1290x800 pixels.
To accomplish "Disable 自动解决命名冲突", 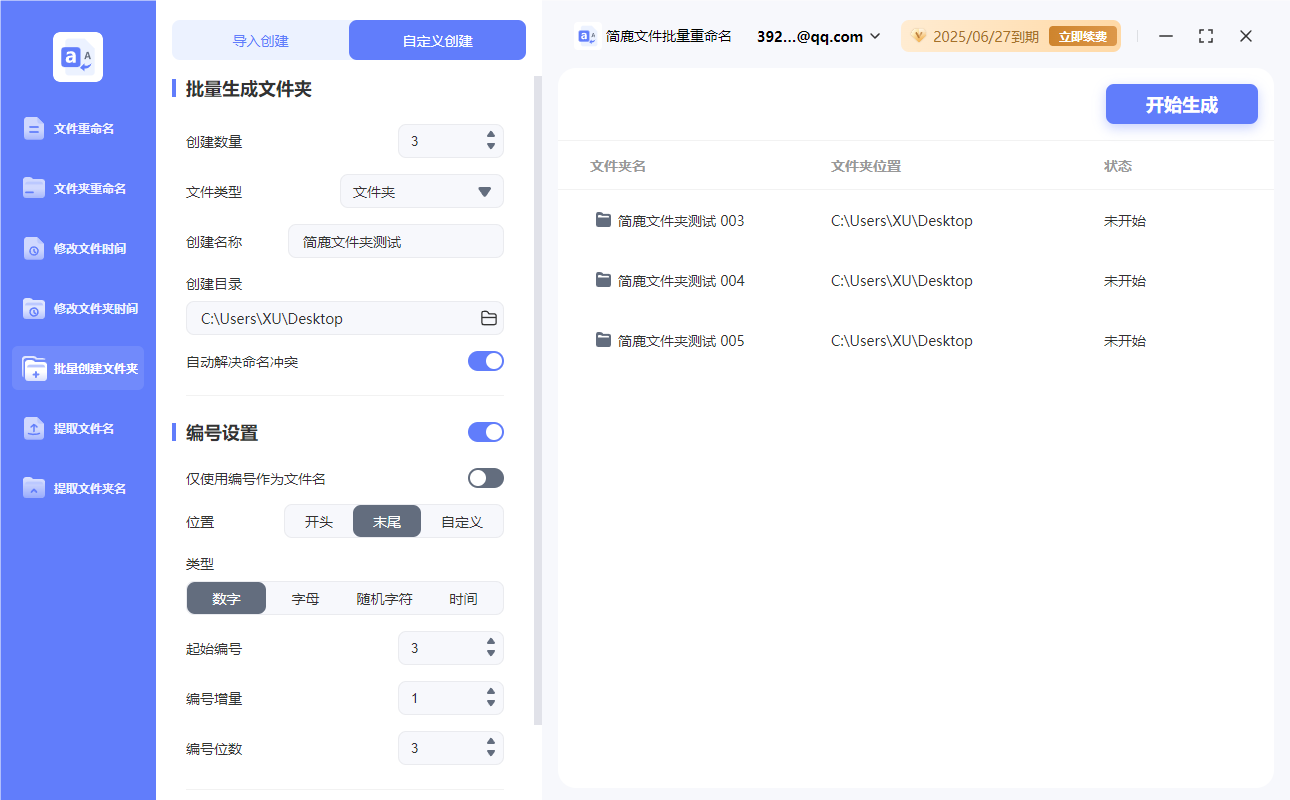I will (x=486, y=361).
